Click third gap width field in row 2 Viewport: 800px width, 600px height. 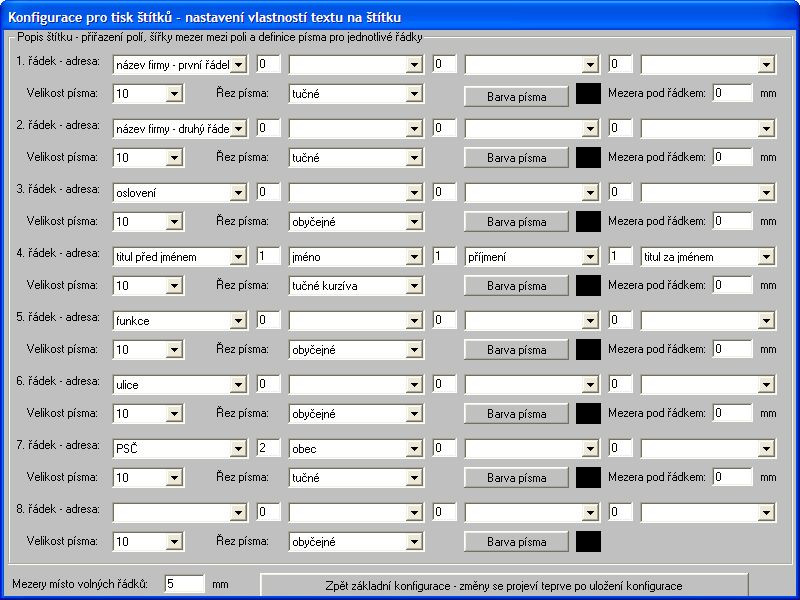[620, 128]
